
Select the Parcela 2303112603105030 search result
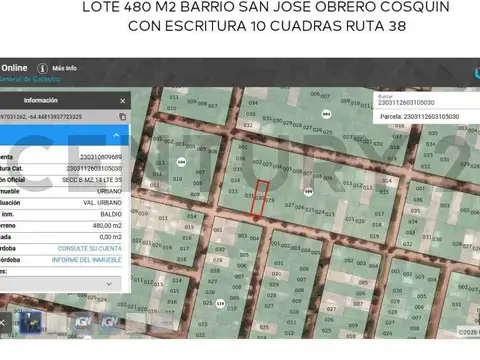tap(419, 117)
